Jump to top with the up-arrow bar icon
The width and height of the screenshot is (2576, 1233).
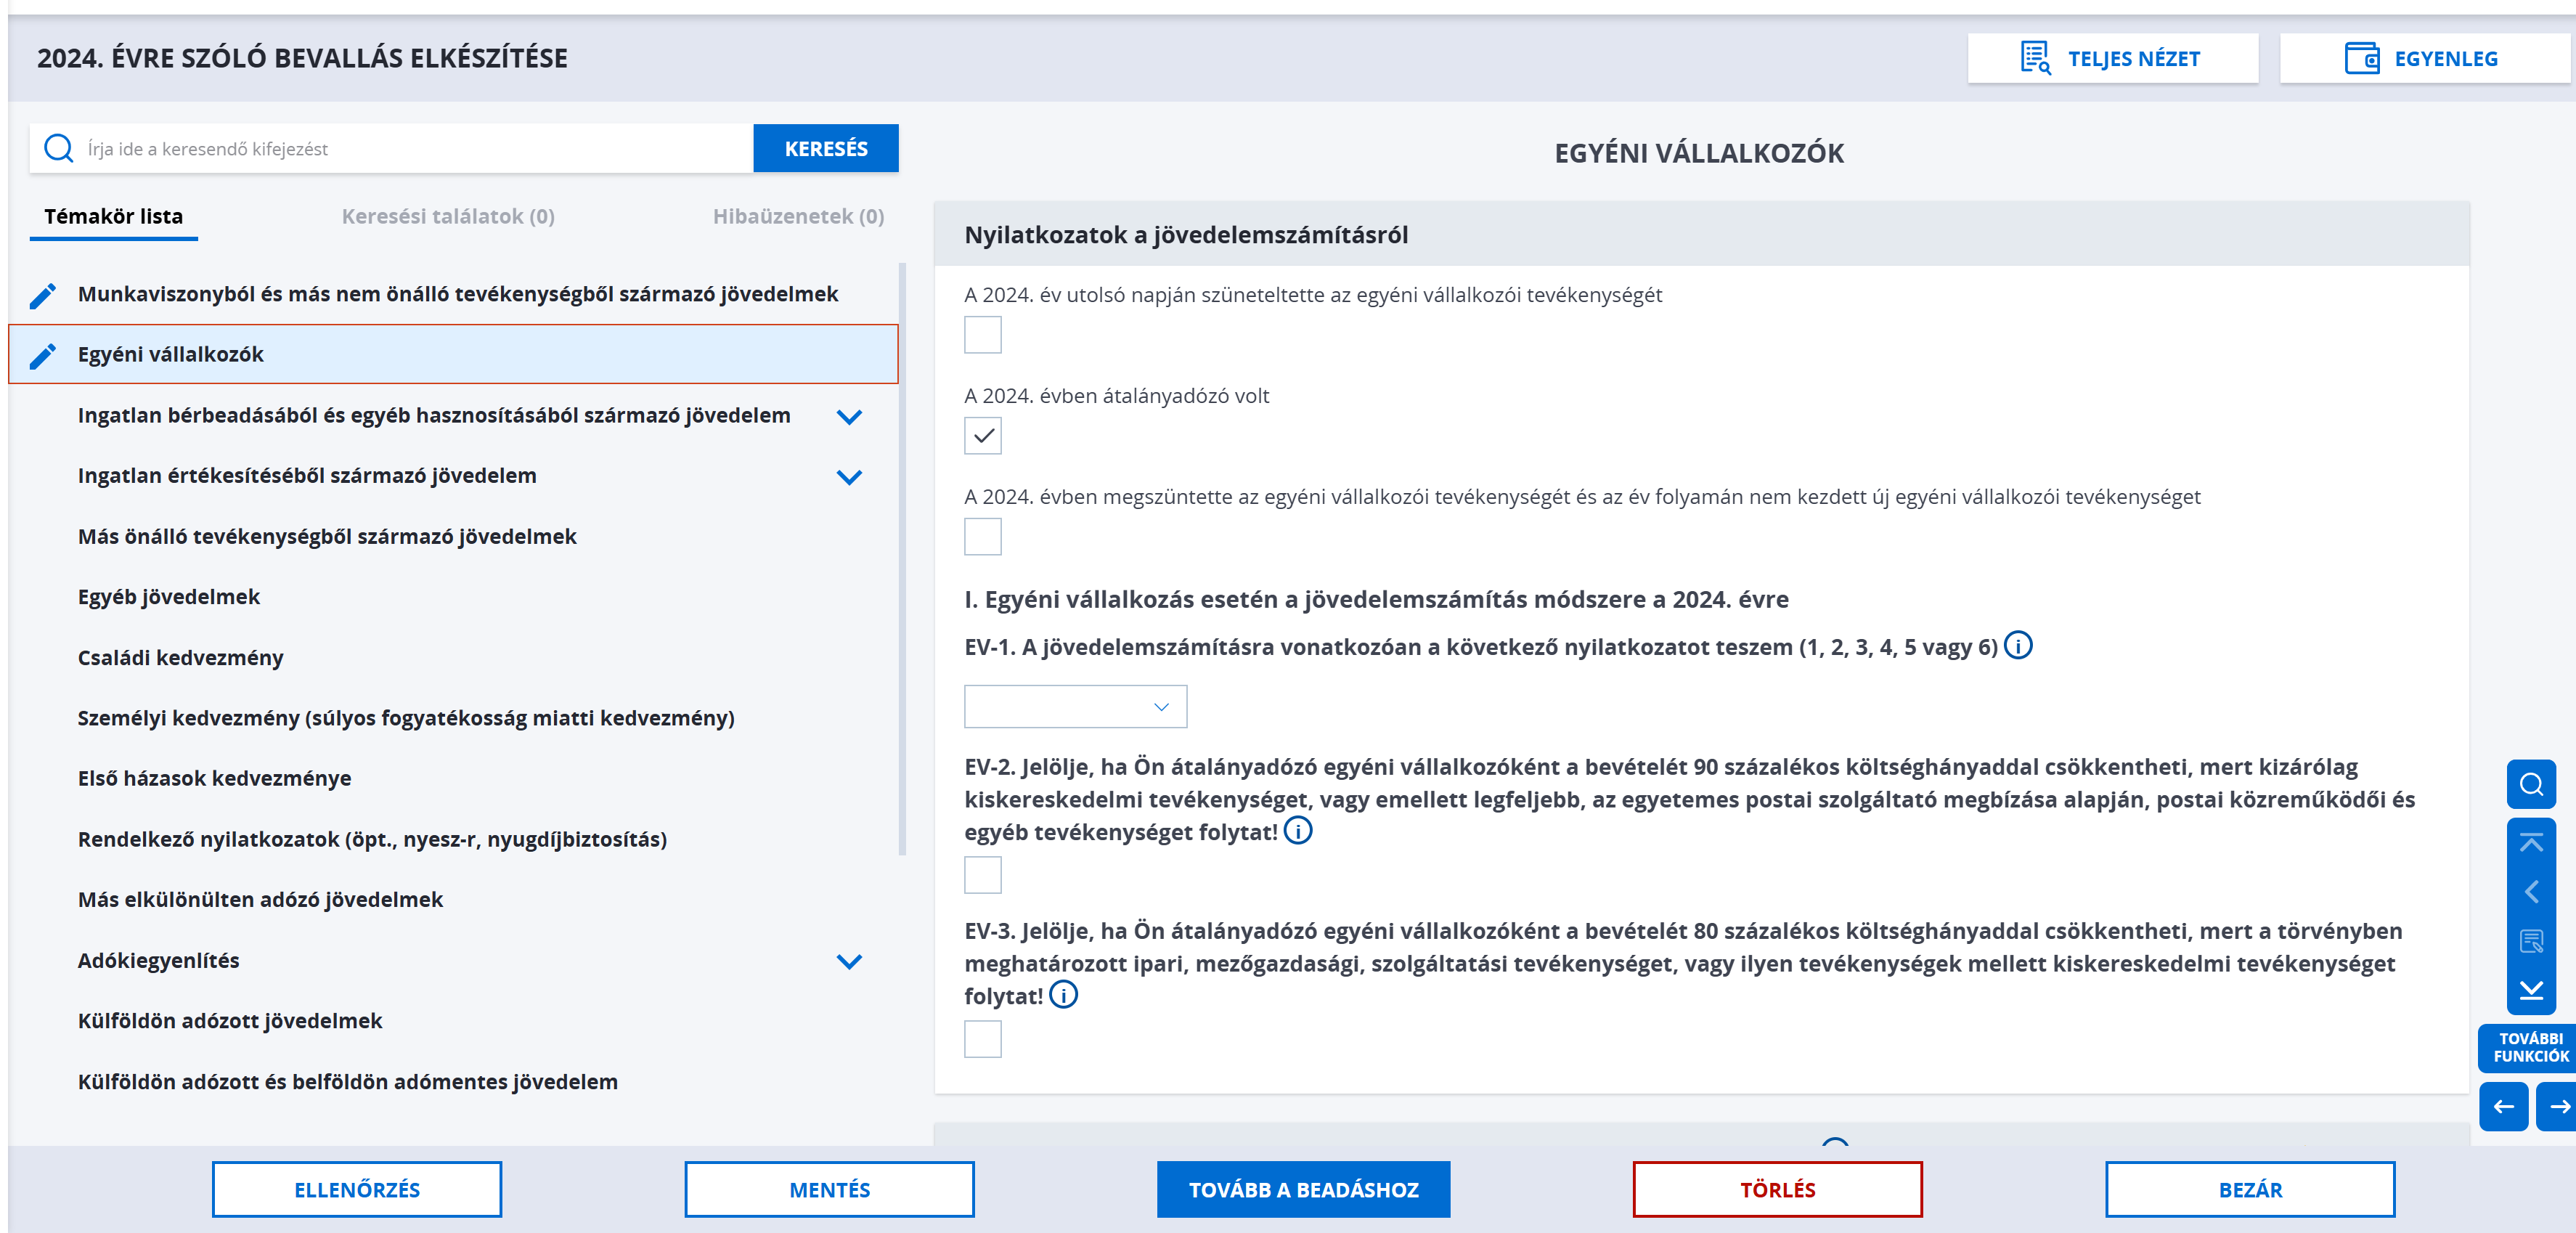[2531, 842]
